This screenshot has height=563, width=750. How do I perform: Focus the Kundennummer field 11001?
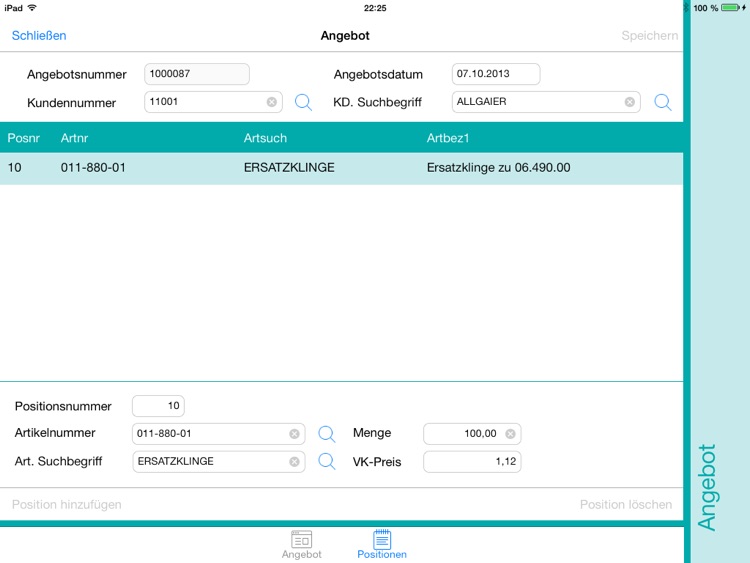[x=213, y=102]
